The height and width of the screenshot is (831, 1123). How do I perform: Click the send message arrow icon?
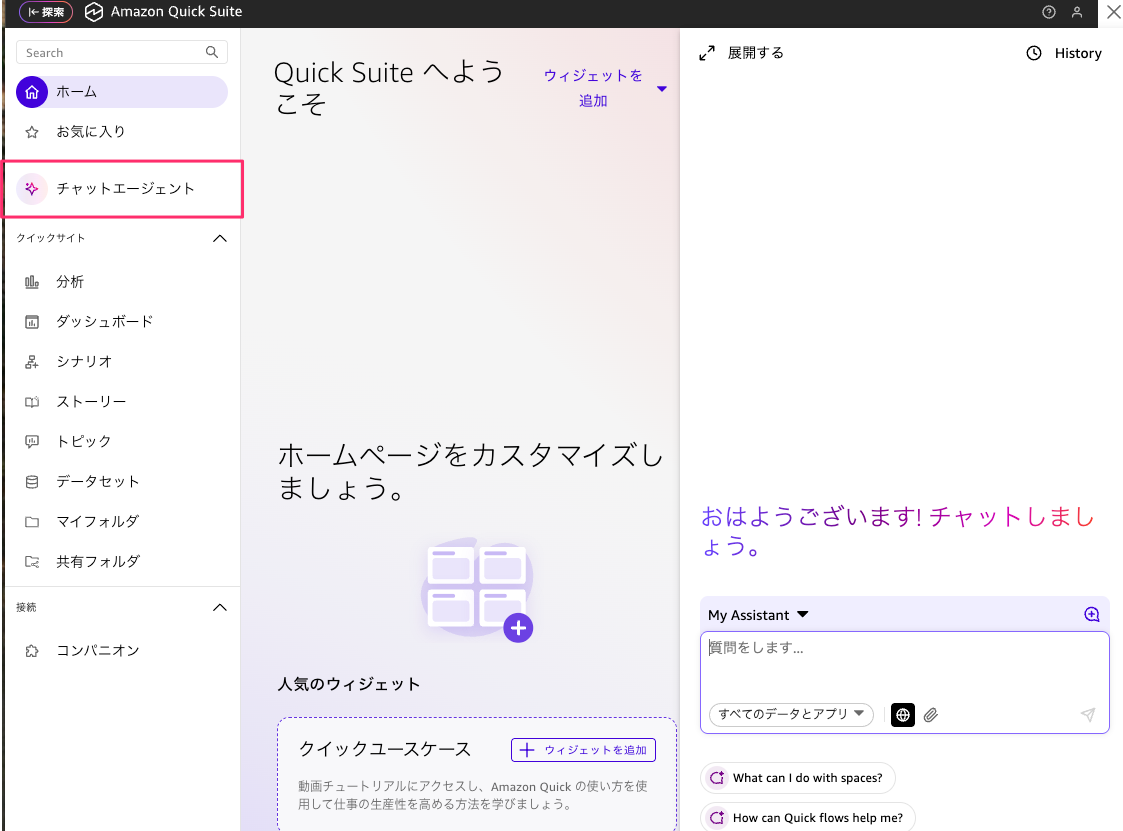1088,715
